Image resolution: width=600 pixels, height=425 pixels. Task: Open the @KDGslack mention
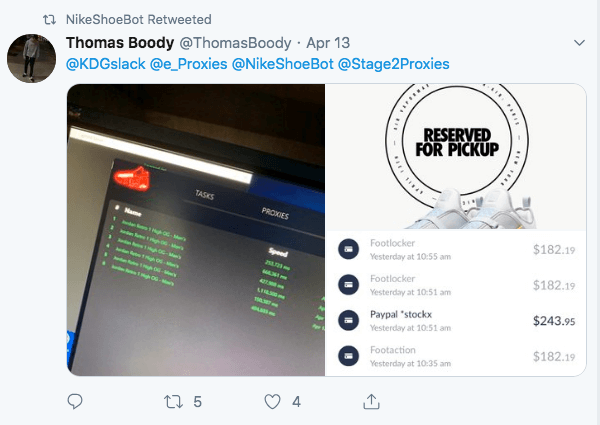point(106,64)
